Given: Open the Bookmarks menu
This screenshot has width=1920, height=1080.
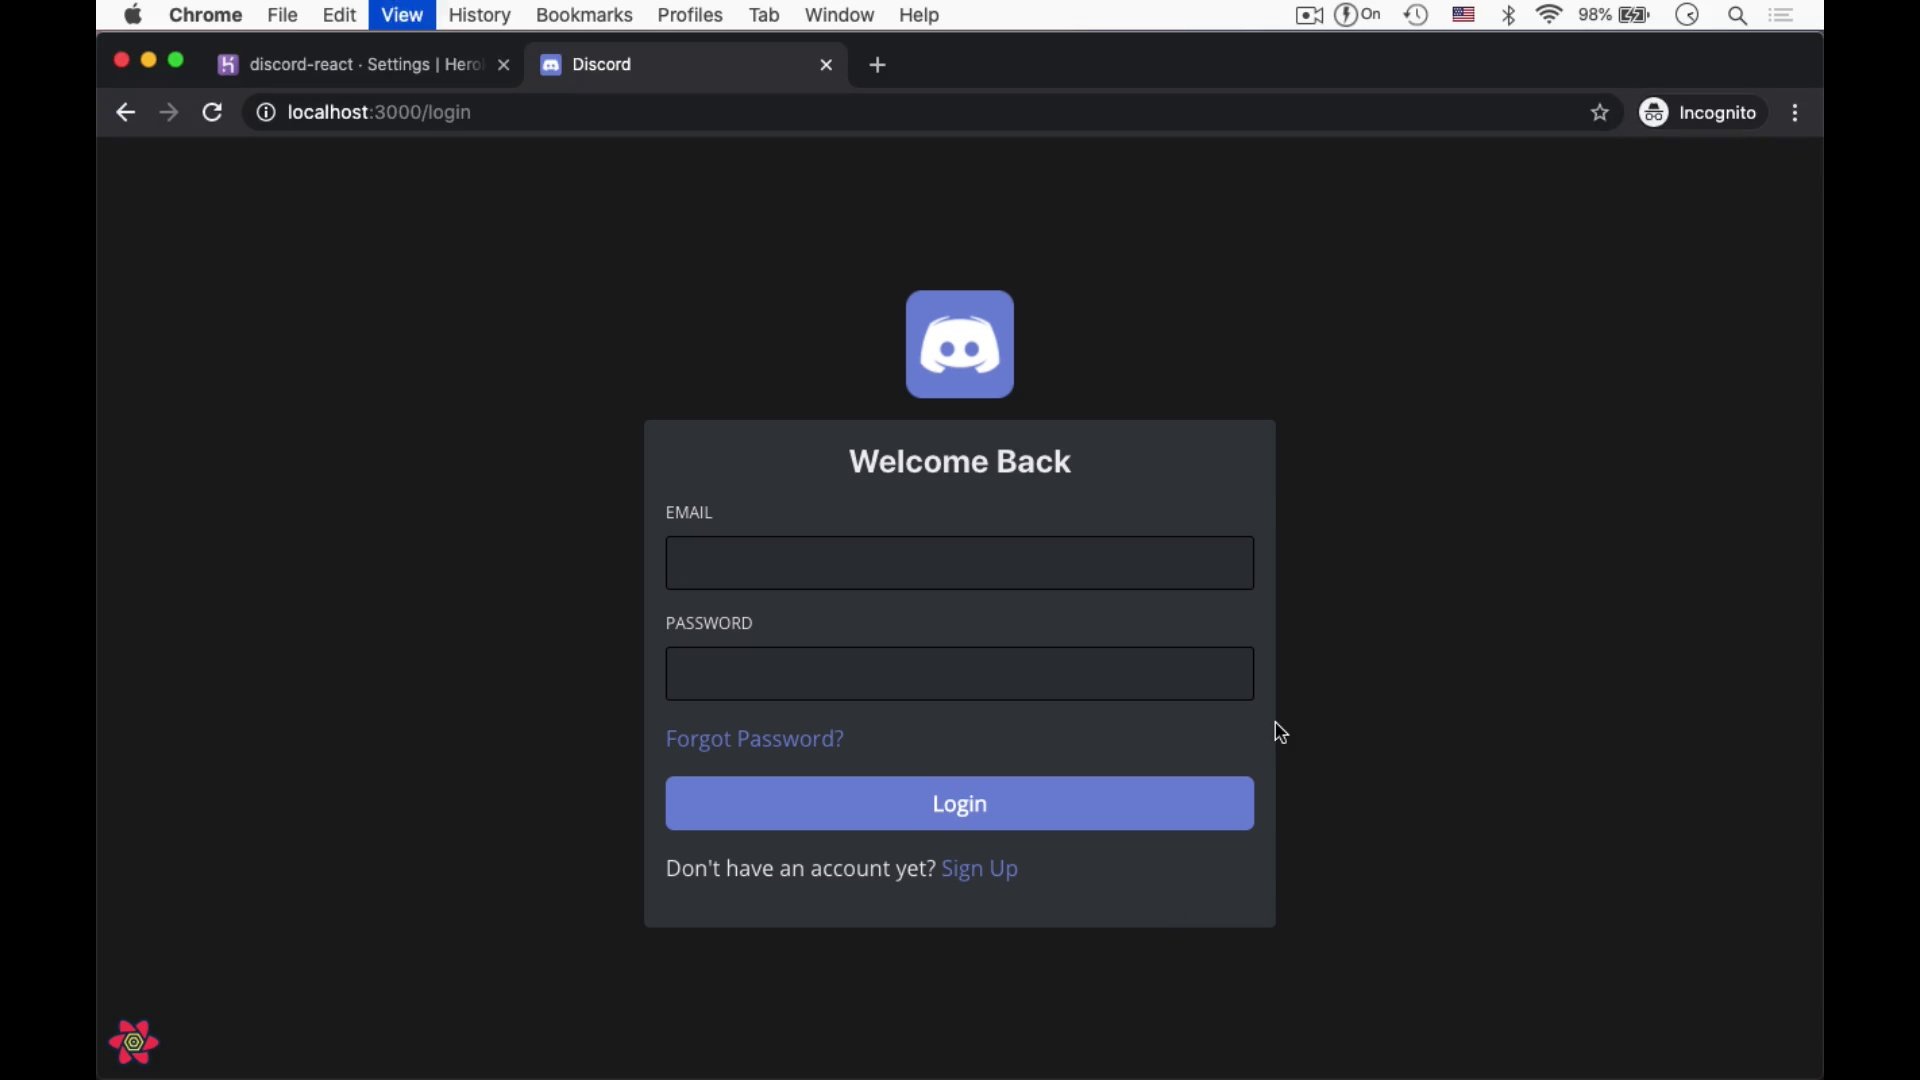Looking at the screenshot, I should (584, 15).
